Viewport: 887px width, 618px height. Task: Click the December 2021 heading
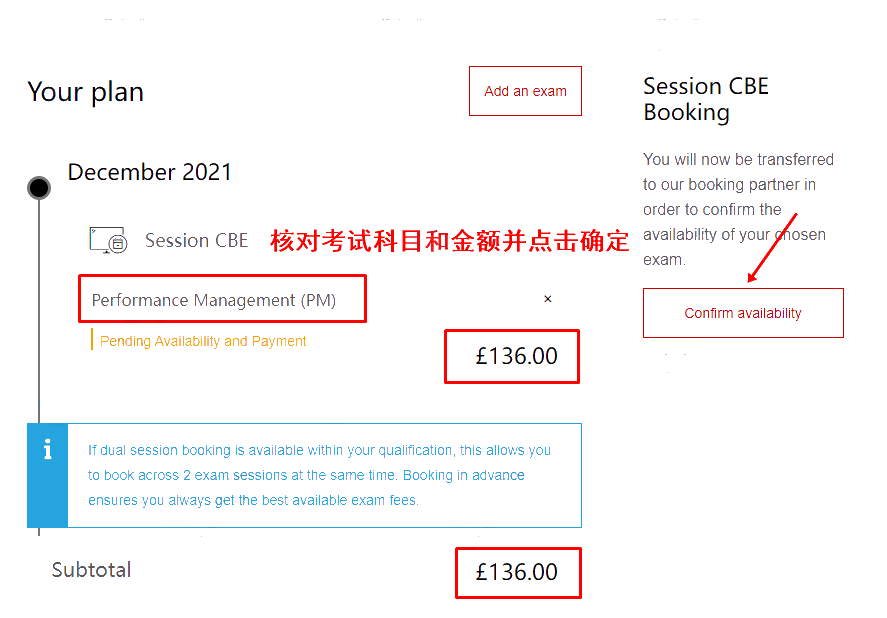tap(150, 172)
